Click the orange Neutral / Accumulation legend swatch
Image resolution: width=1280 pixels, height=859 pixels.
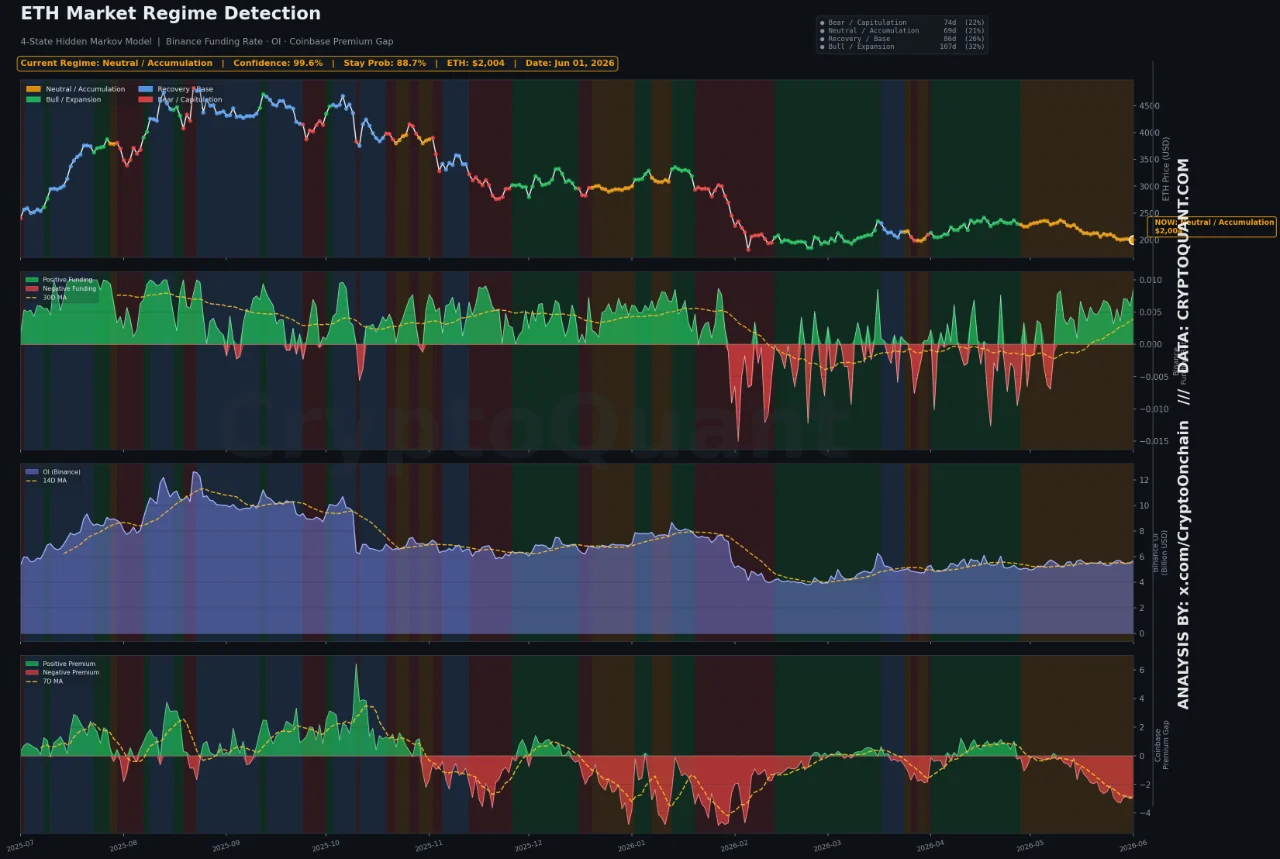click(x=33, y=89)
